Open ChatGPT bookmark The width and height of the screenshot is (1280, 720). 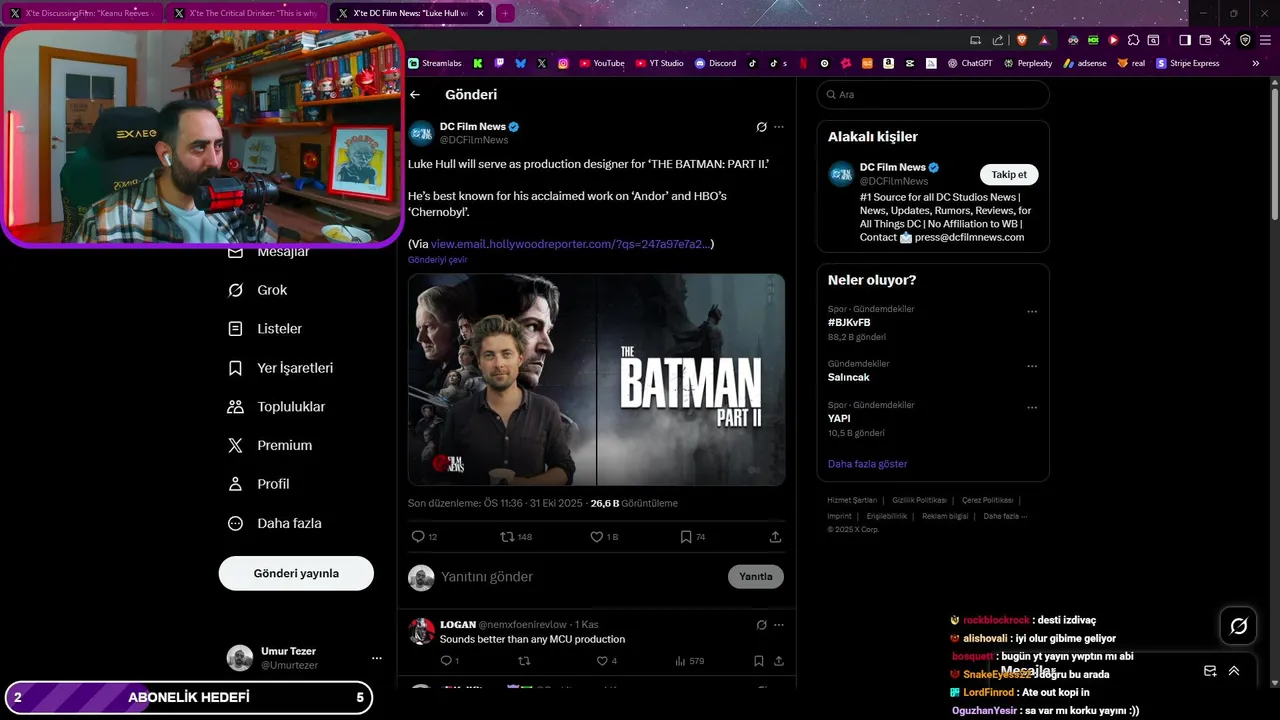(970, 63)
